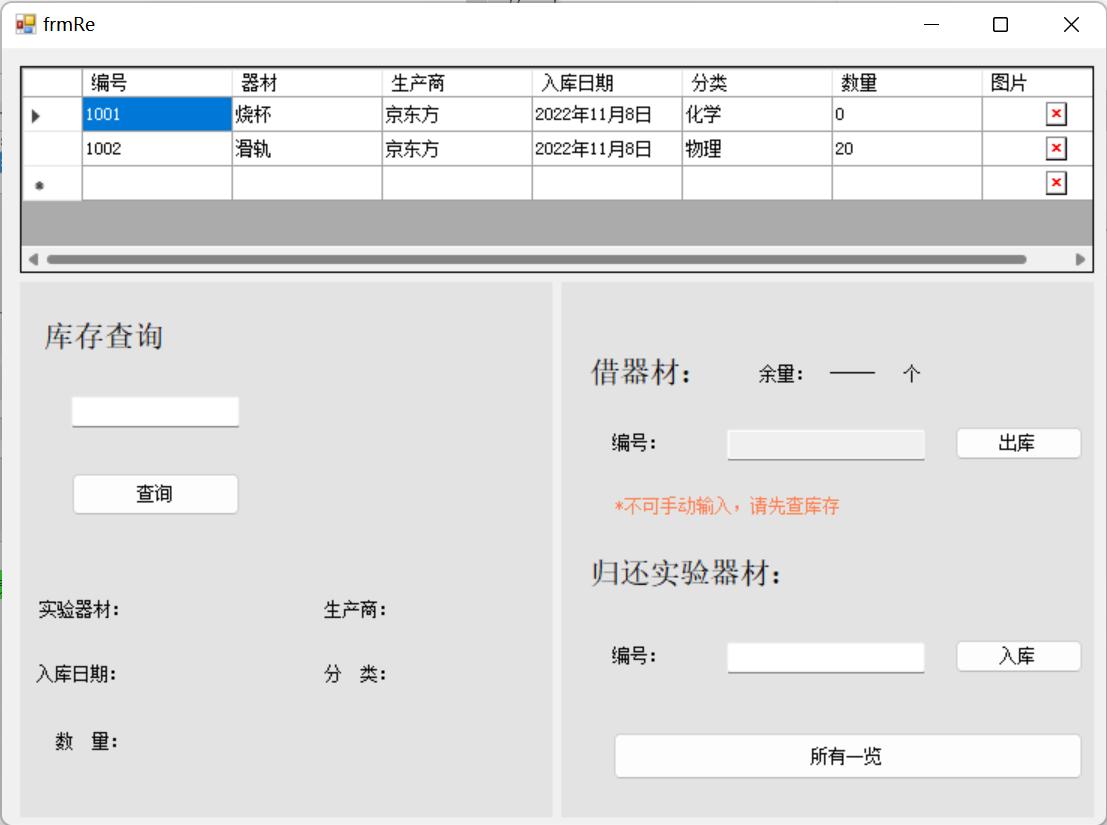Click the 归还实验器材 编号 input field

coord(825,657)
